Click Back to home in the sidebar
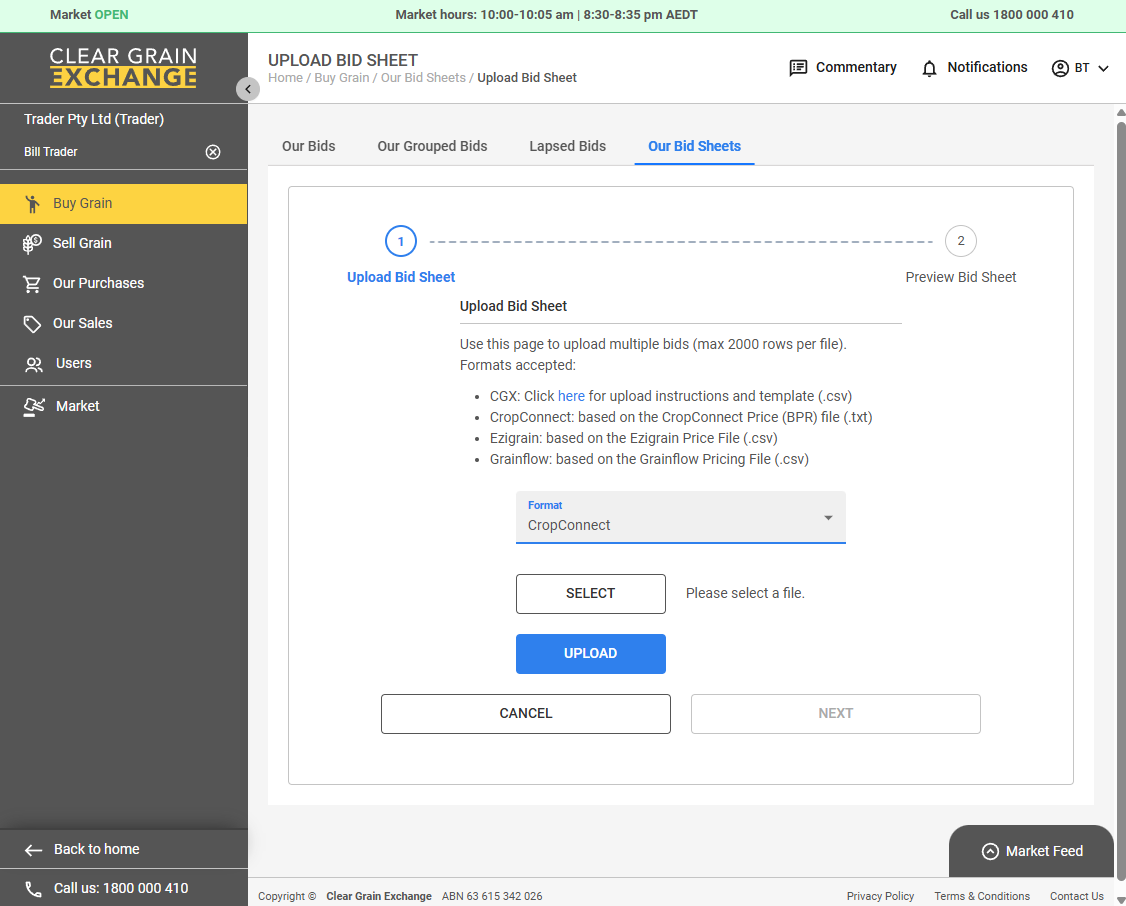 [124, 849]
